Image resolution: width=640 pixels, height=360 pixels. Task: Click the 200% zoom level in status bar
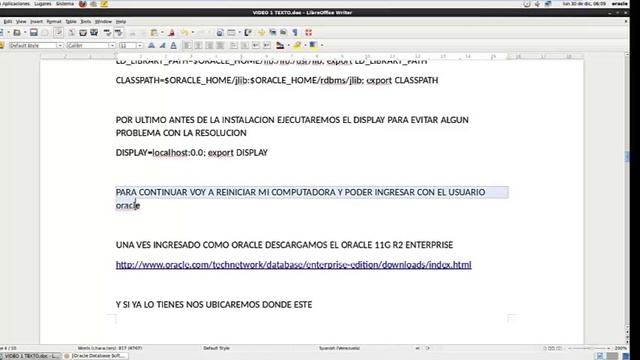coord(621,348)
